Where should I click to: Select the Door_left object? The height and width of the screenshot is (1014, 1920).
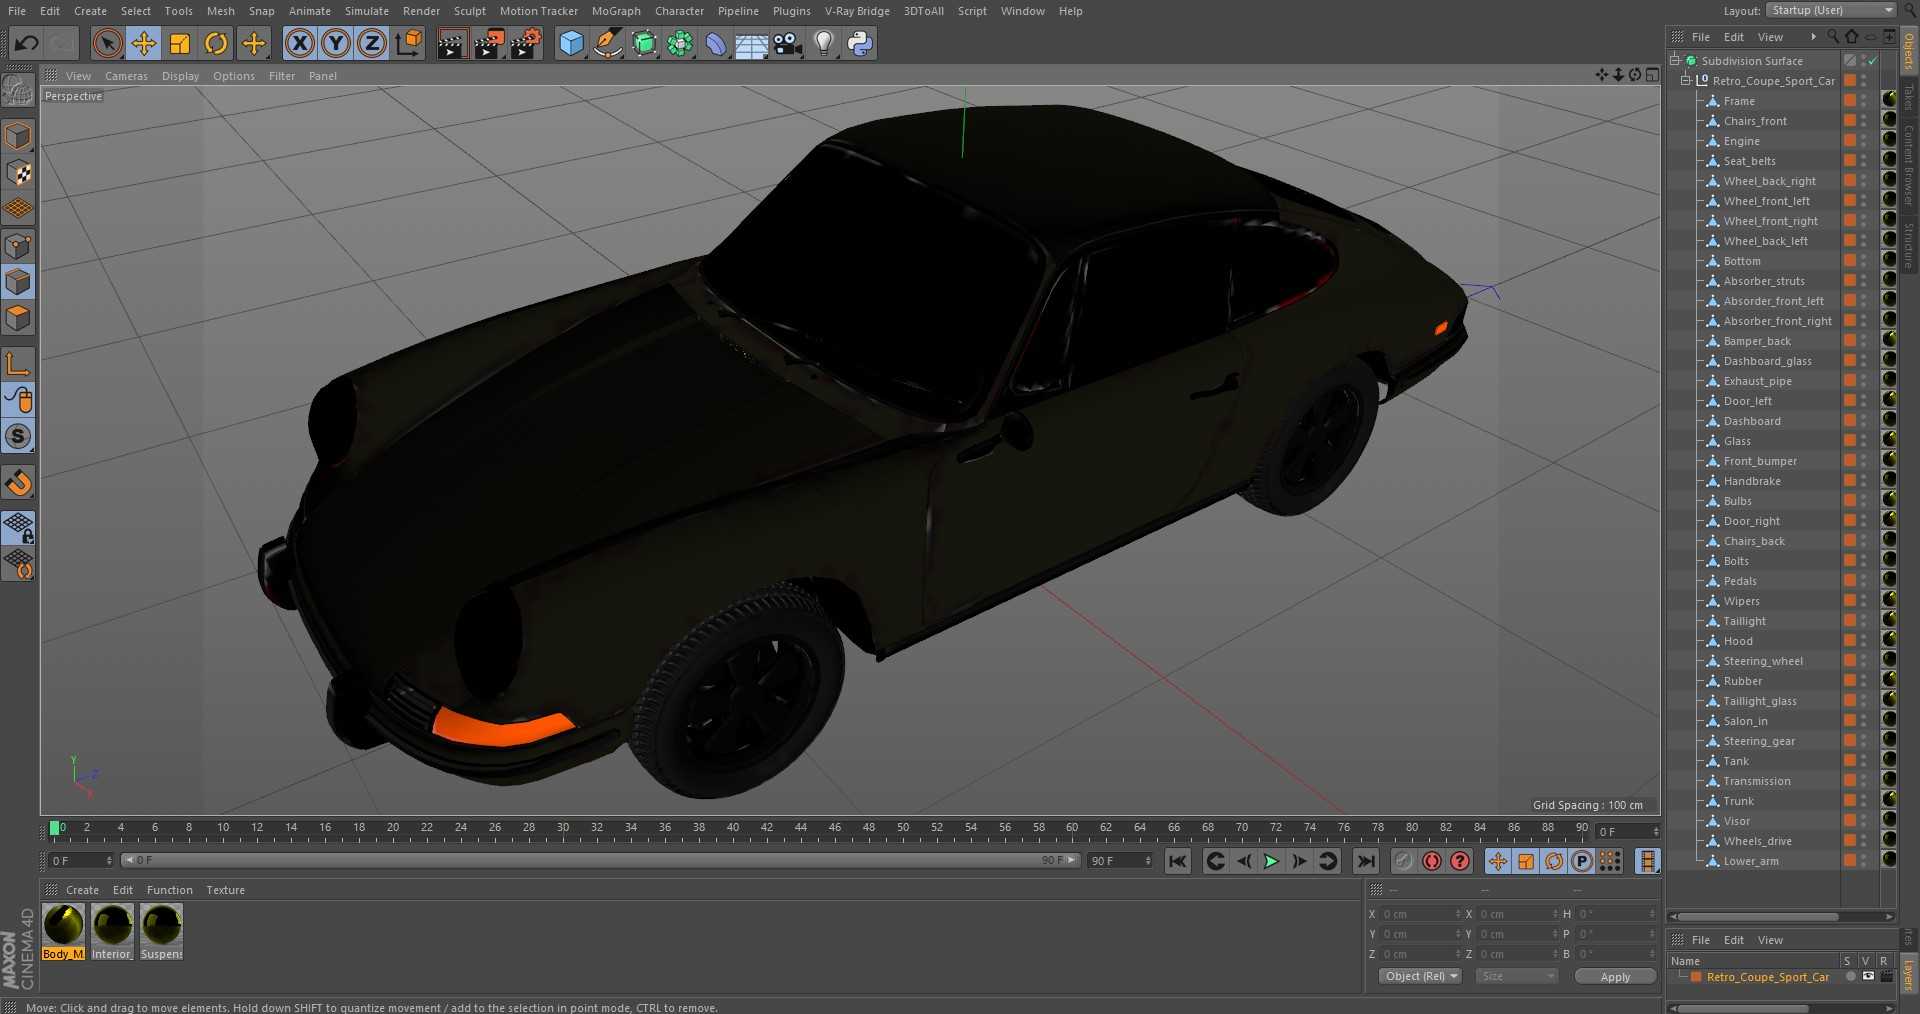coord(1747,401)
